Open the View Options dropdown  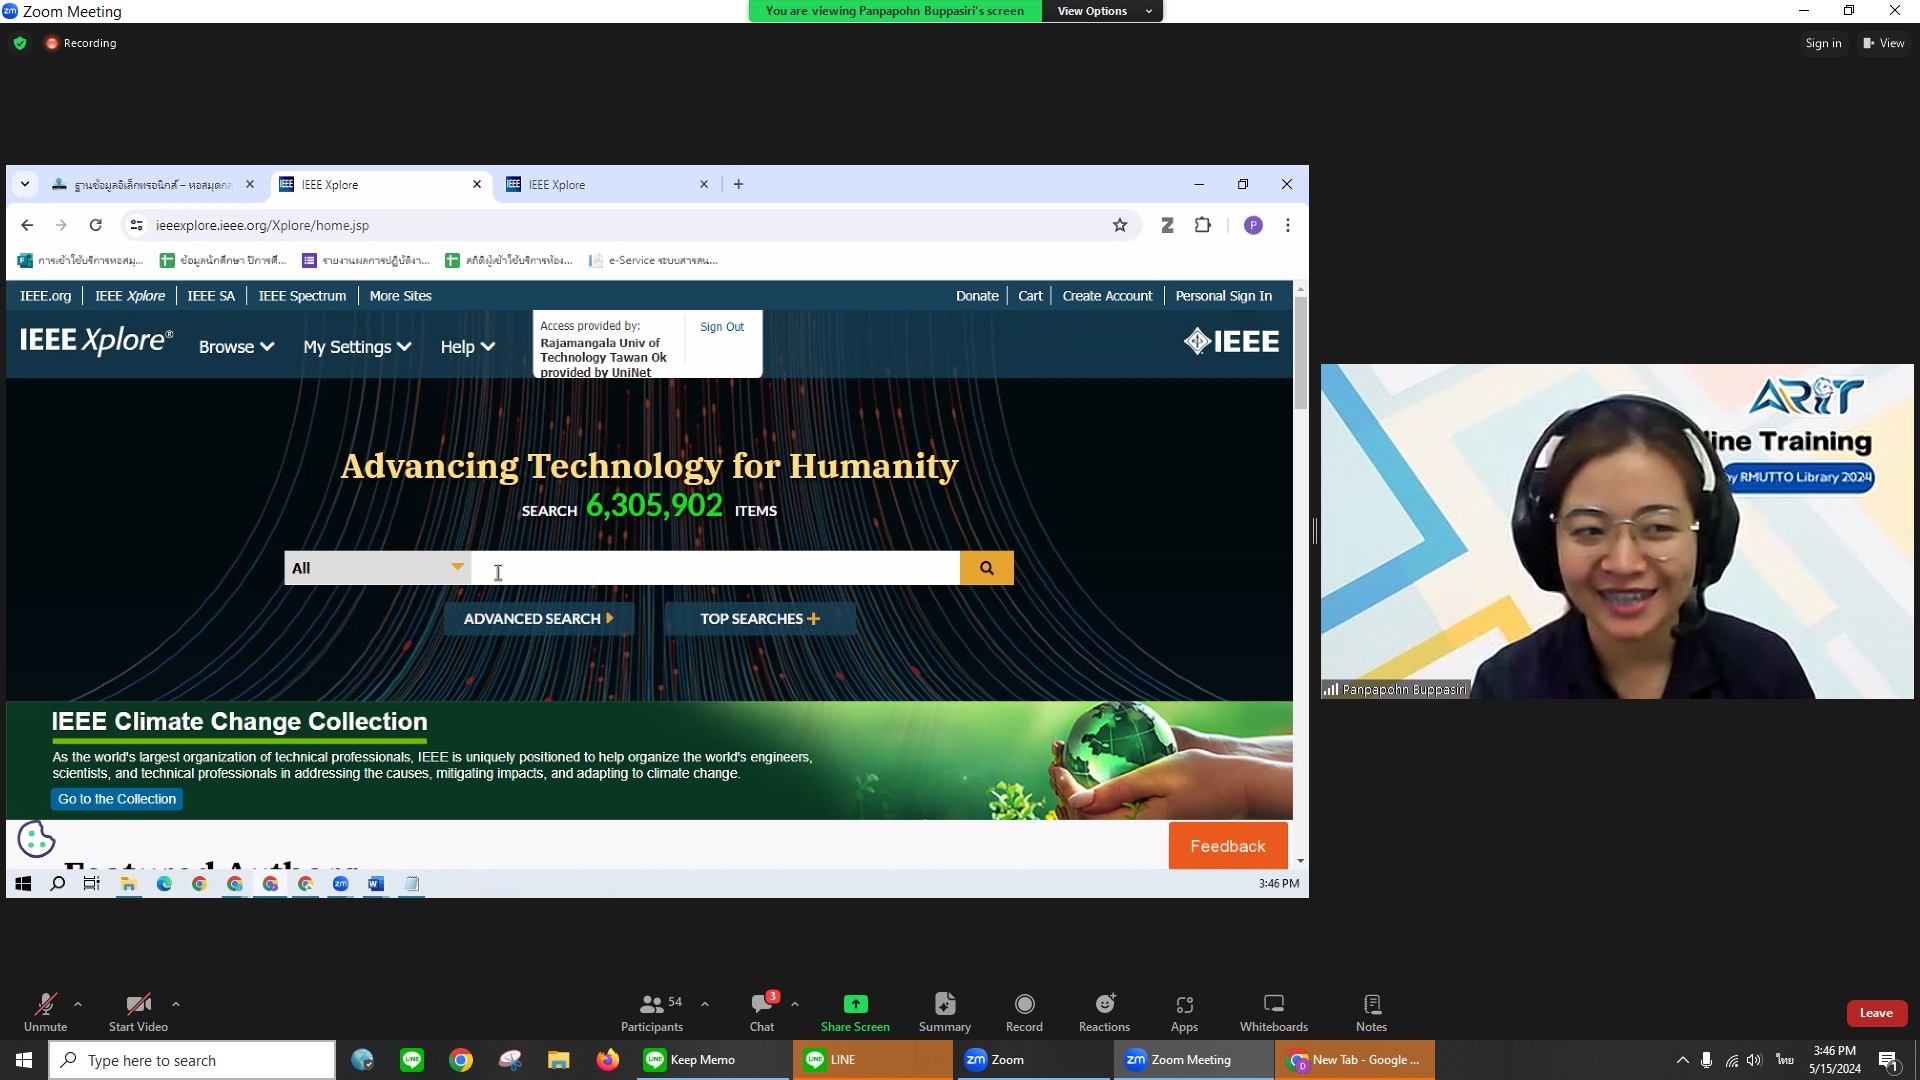(1103, 11)
